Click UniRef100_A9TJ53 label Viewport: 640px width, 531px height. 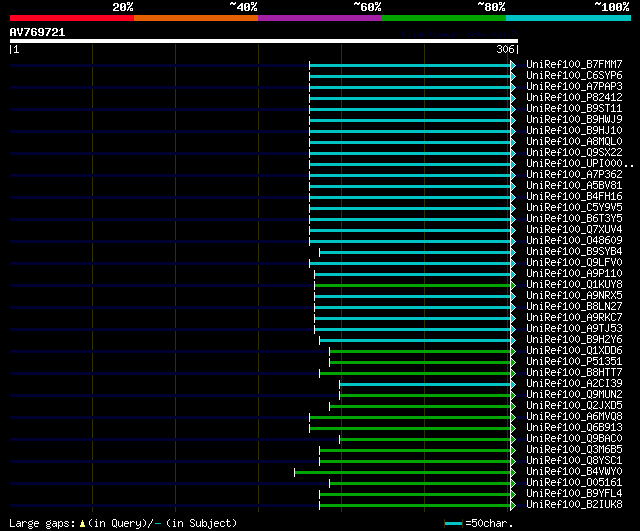pos(574,329)
